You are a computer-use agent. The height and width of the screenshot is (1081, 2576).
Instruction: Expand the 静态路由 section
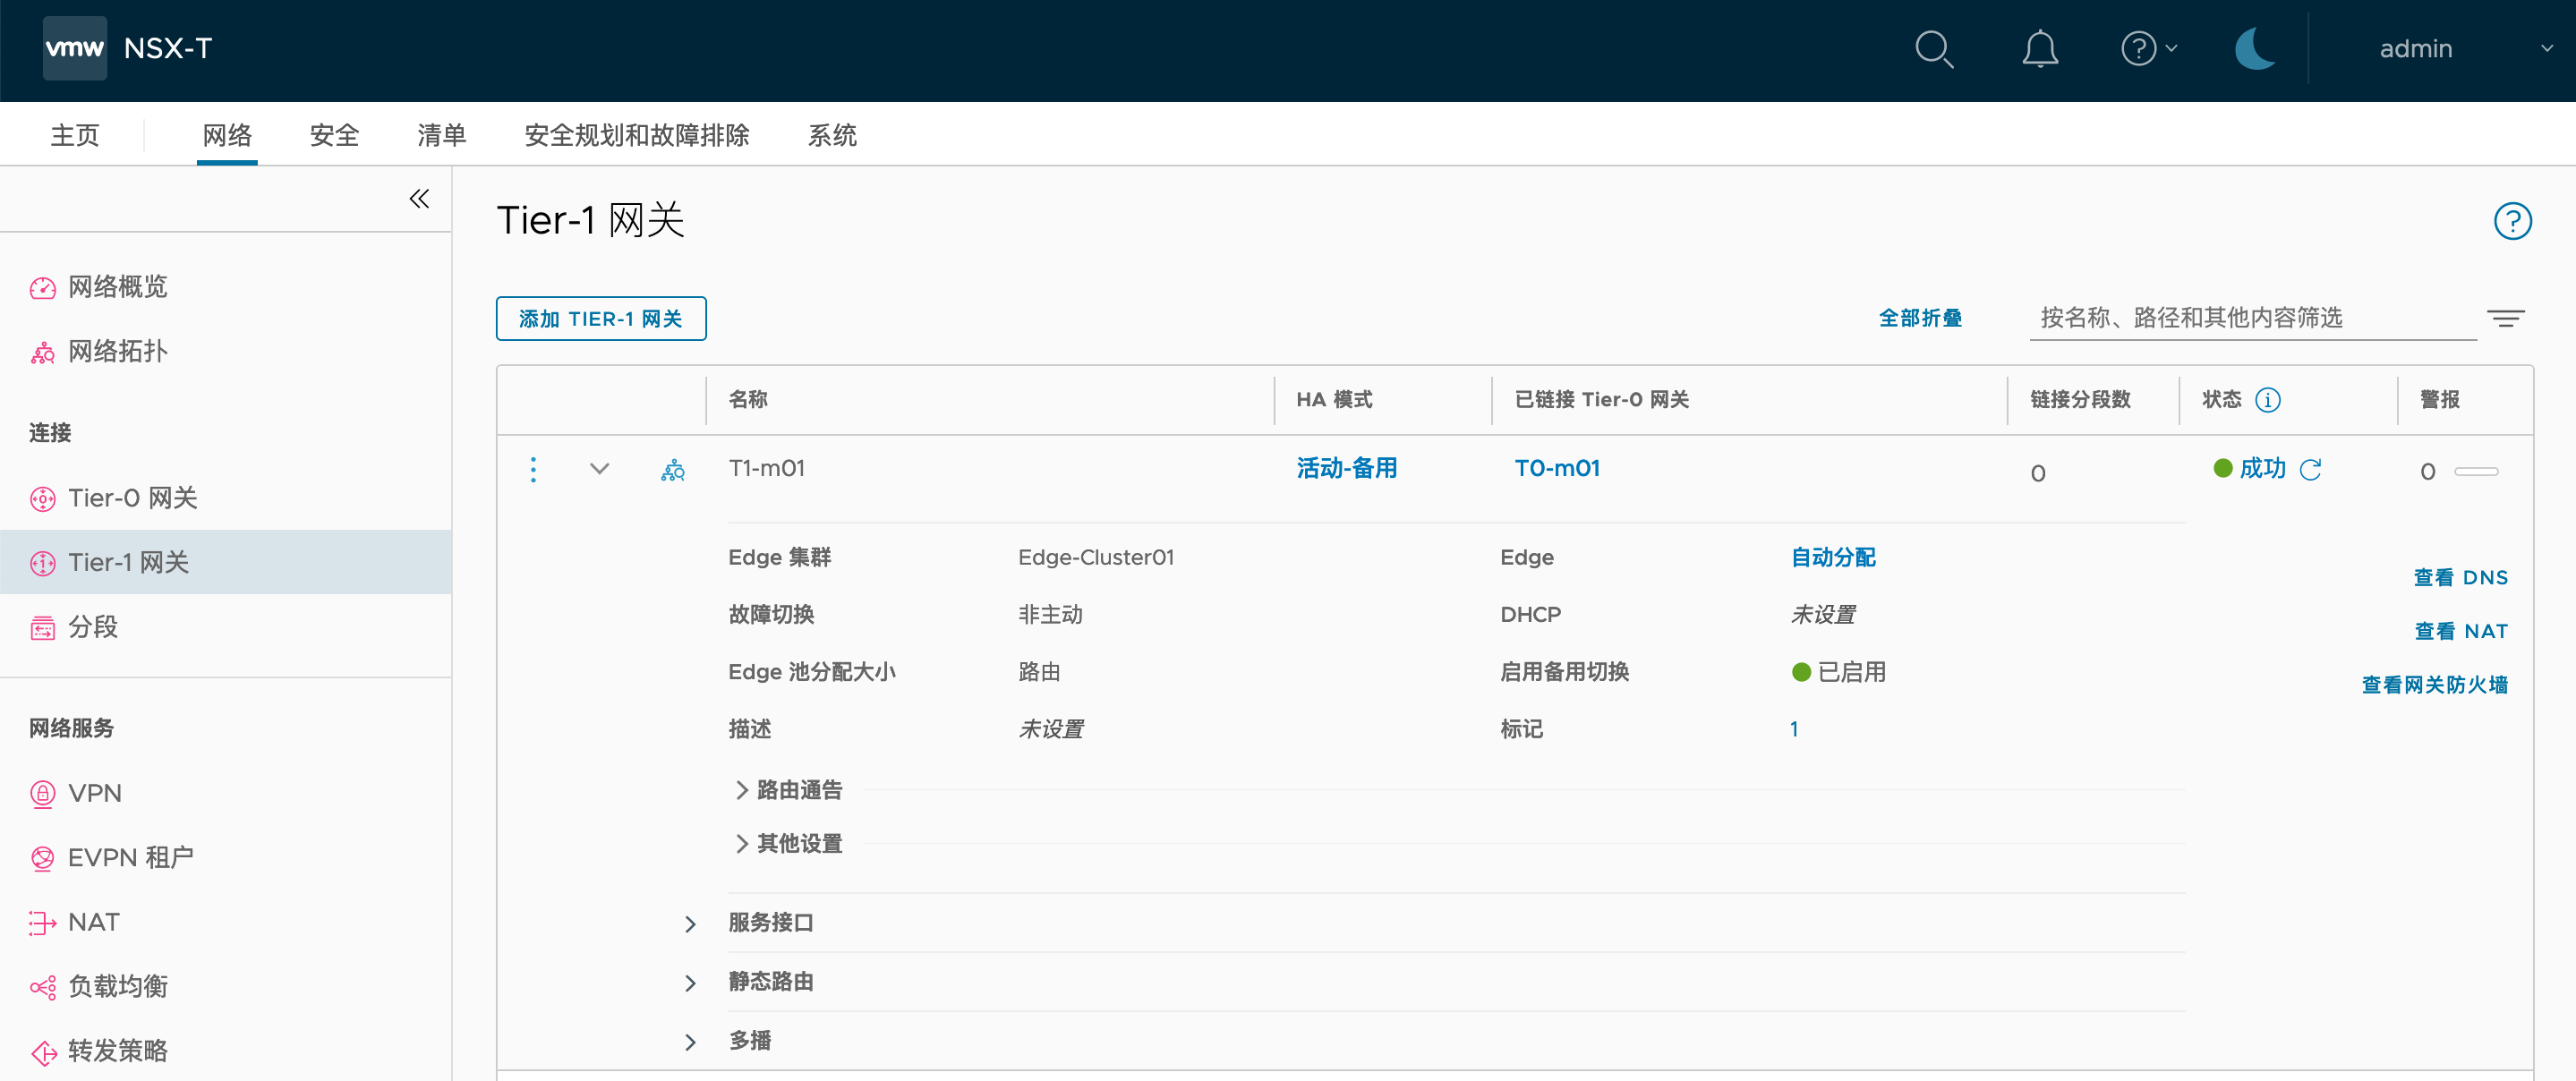point(690,983)
